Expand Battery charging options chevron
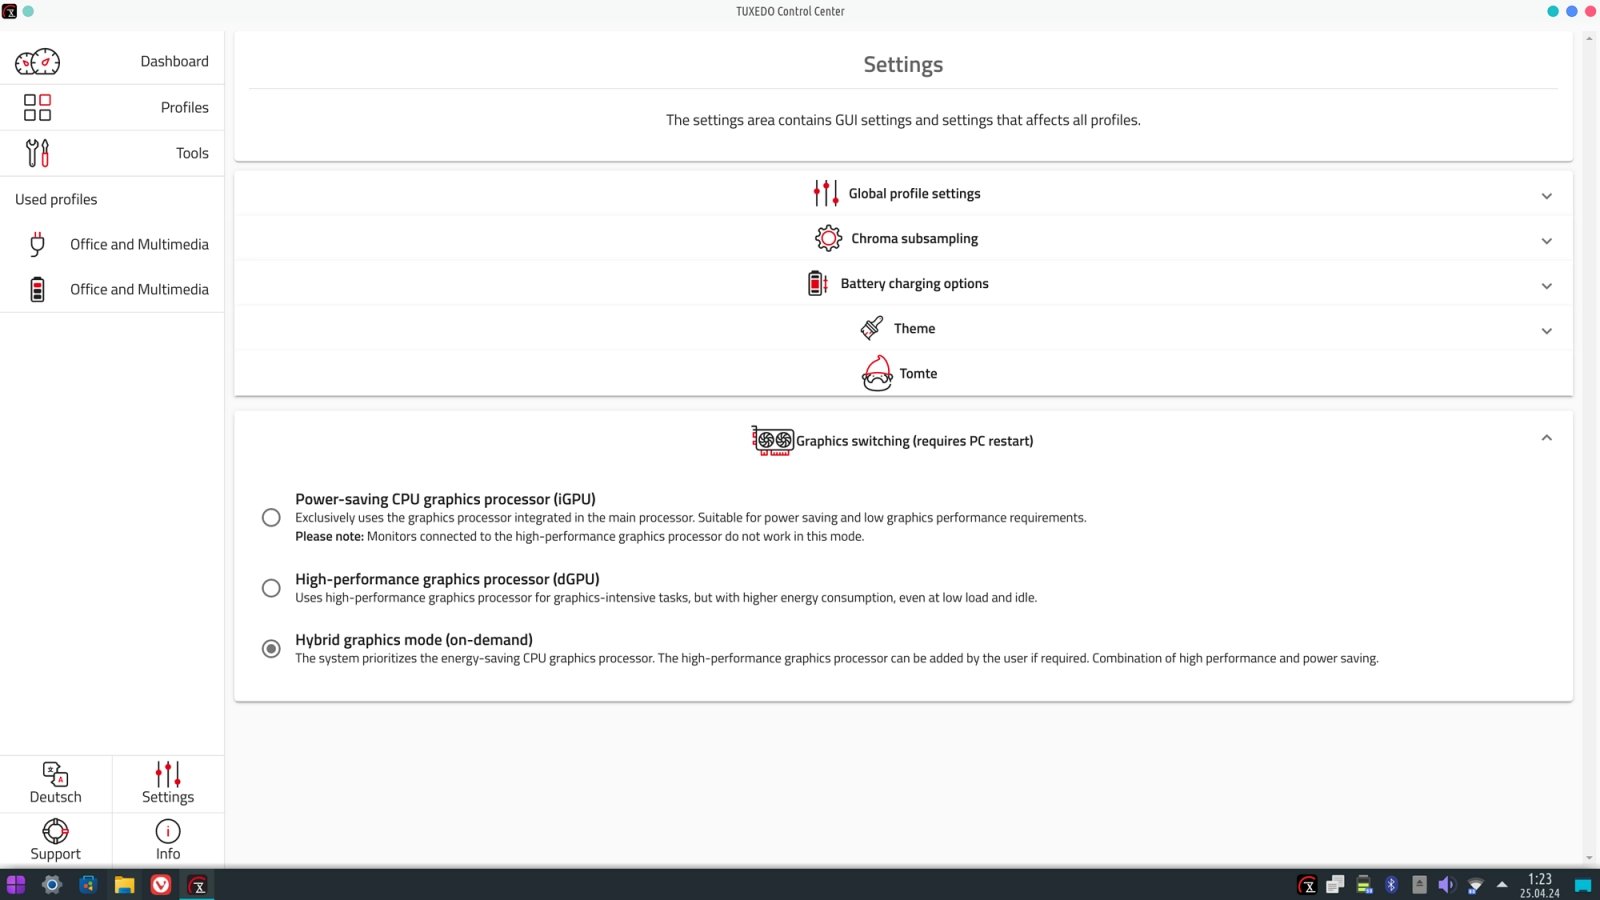 click(1546, 286)
